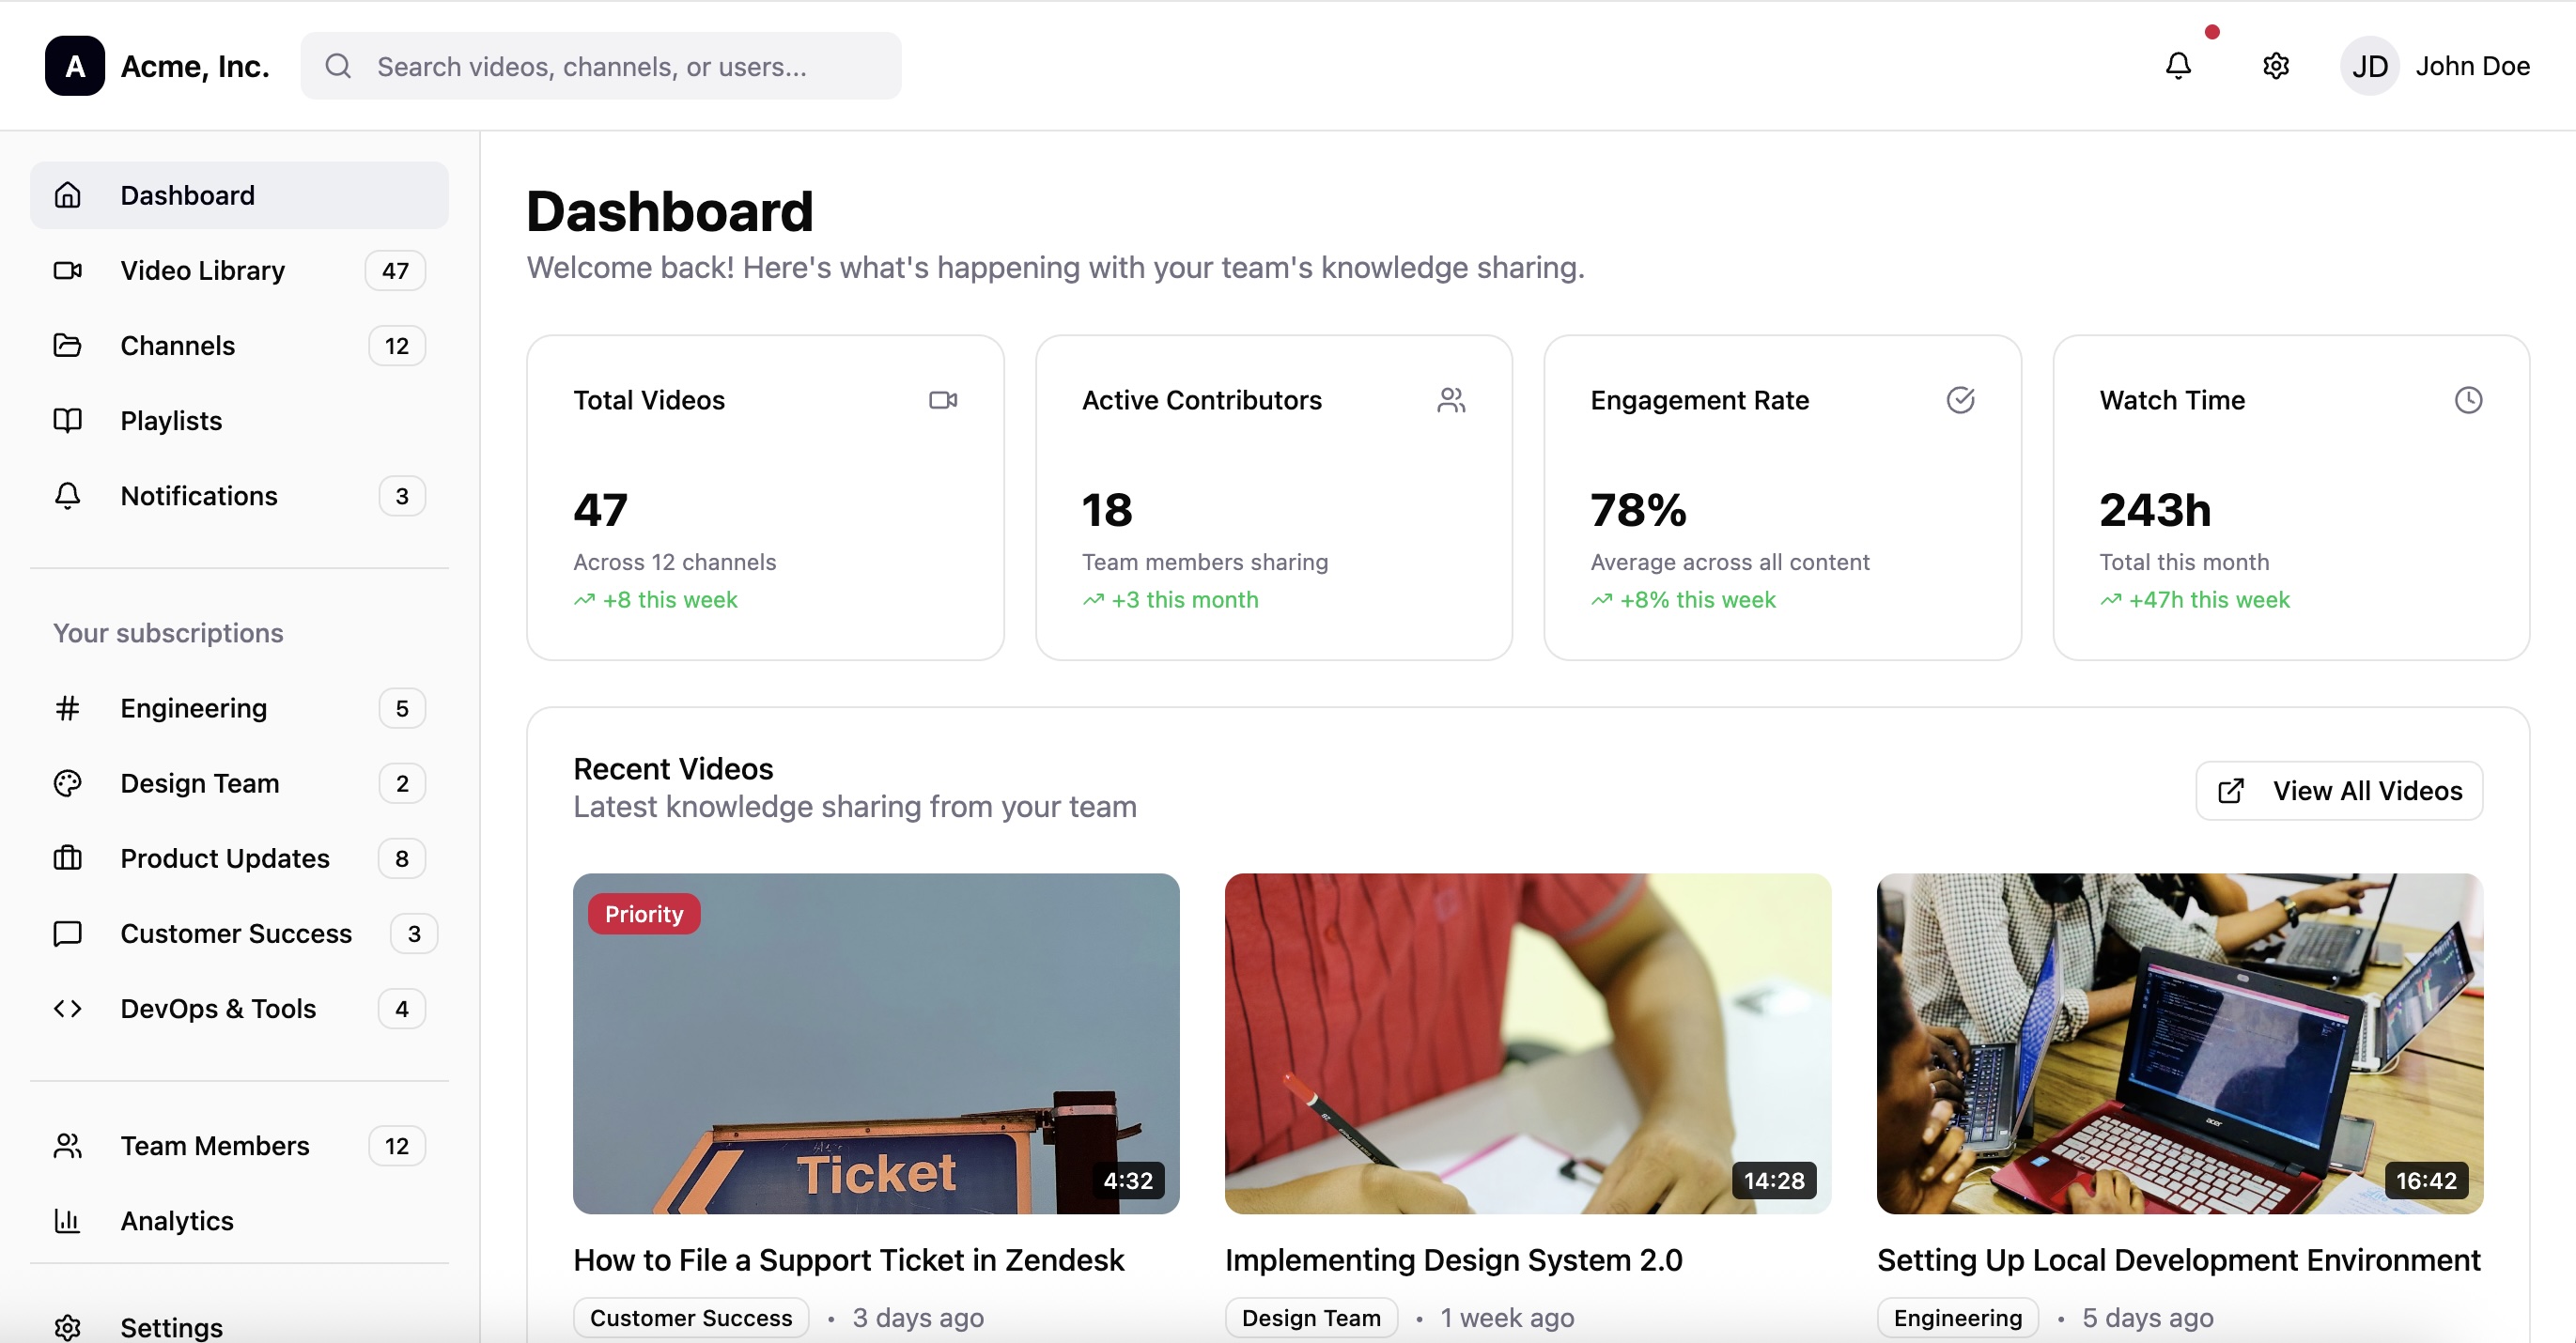Open Video Library in the sidebar
Viewport: 2576px width, 1343px height.
click(x=202, y=270)
